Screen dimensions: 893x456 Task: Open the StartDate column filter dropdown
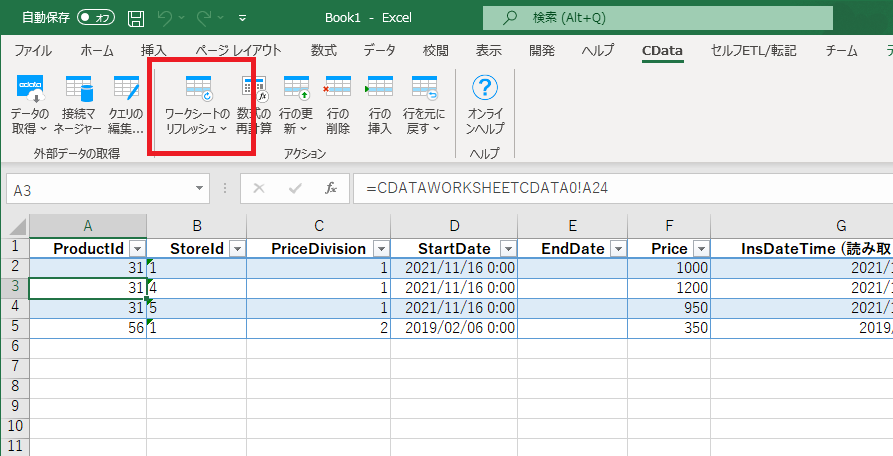[x=508, y=249]
